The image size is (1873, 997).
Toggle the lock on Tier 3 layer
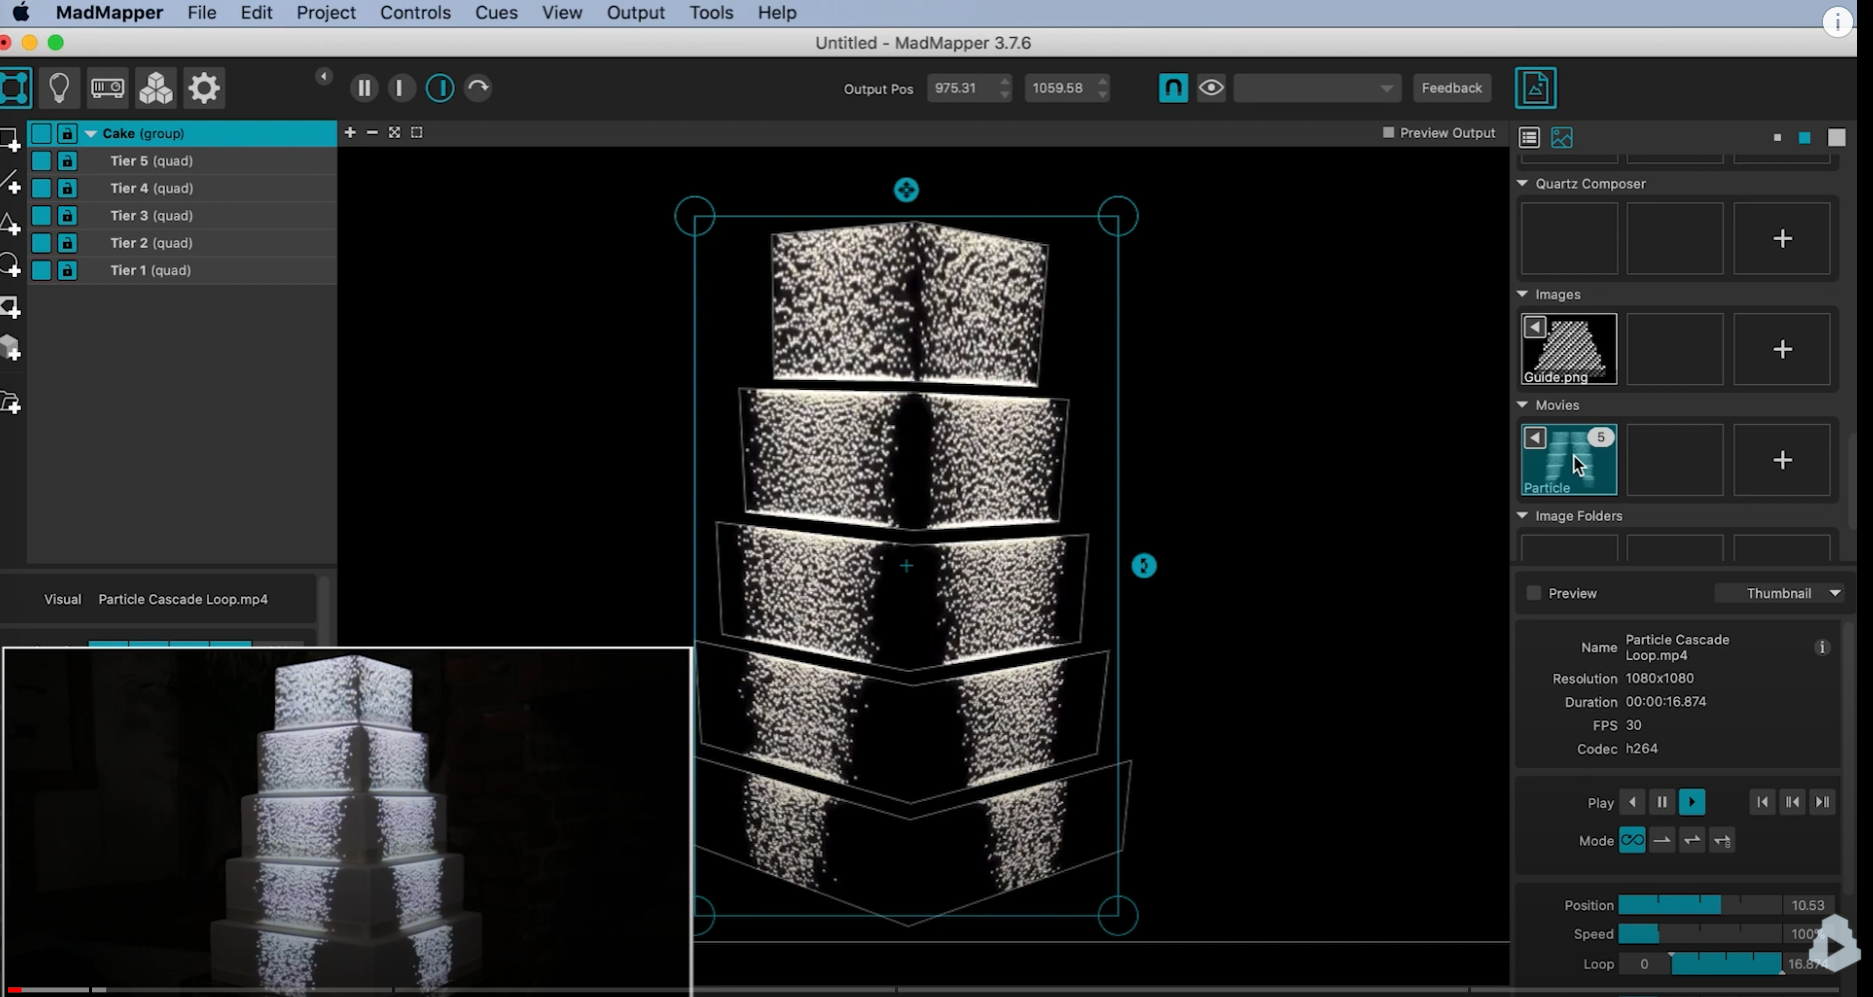pyautogui.click(x=67, y=215)
